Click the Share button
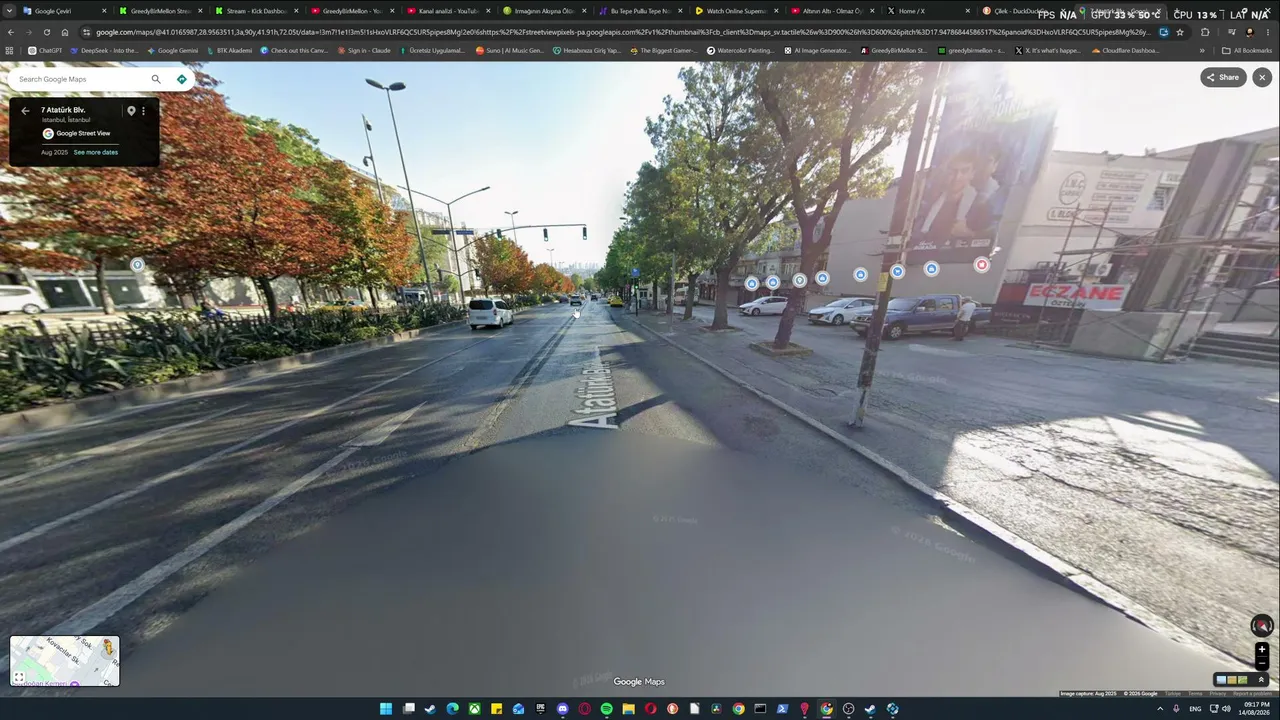 [1223, 77]
